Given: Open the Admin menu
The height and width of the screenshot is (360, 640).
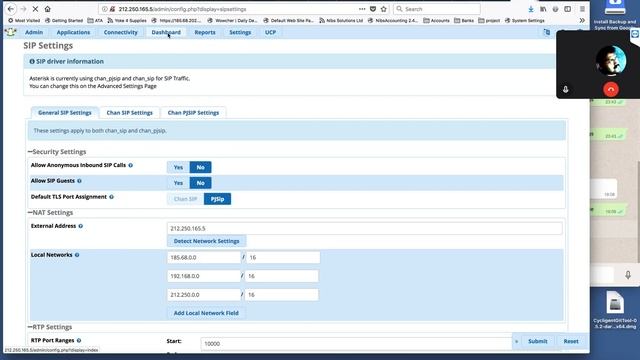Looking at the screenshot, I should pos(34,32).
